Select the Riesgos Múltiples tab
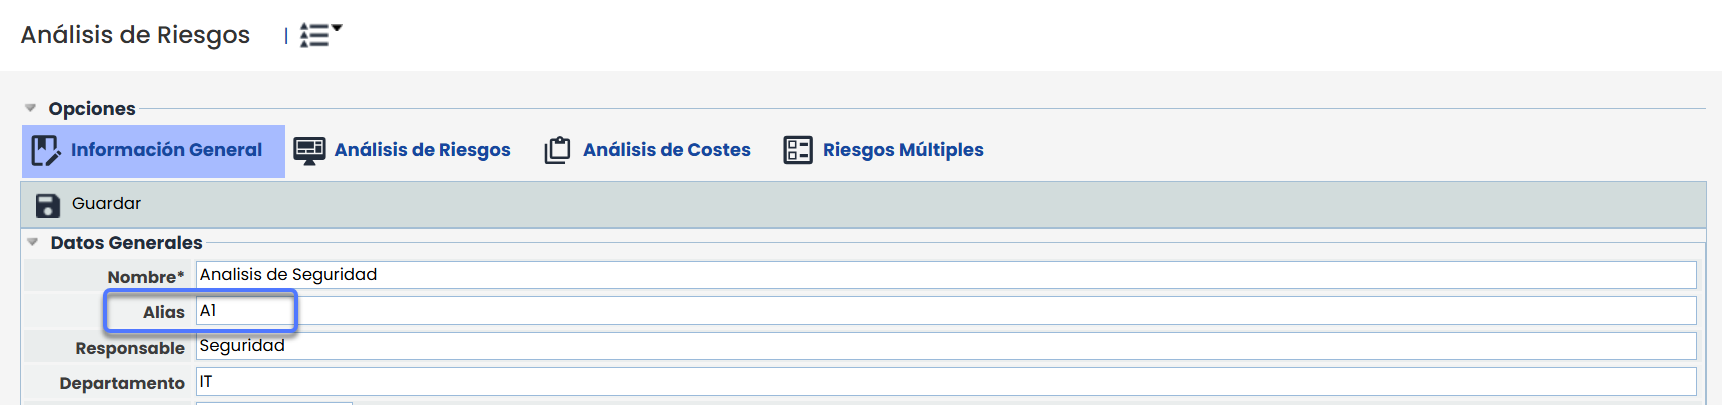 [x=903, y=150]
